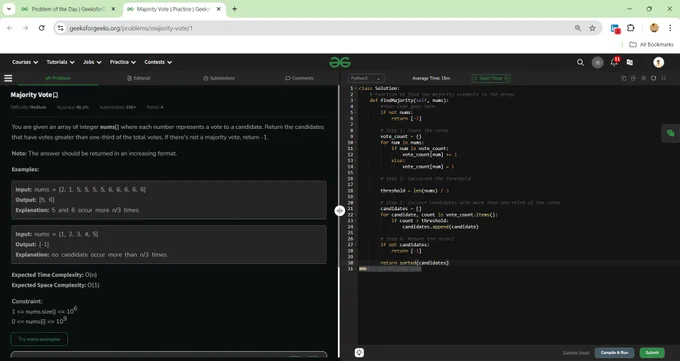Open Chrome profile avatar
Screen dimensions: 680x361
click(654, 28)
